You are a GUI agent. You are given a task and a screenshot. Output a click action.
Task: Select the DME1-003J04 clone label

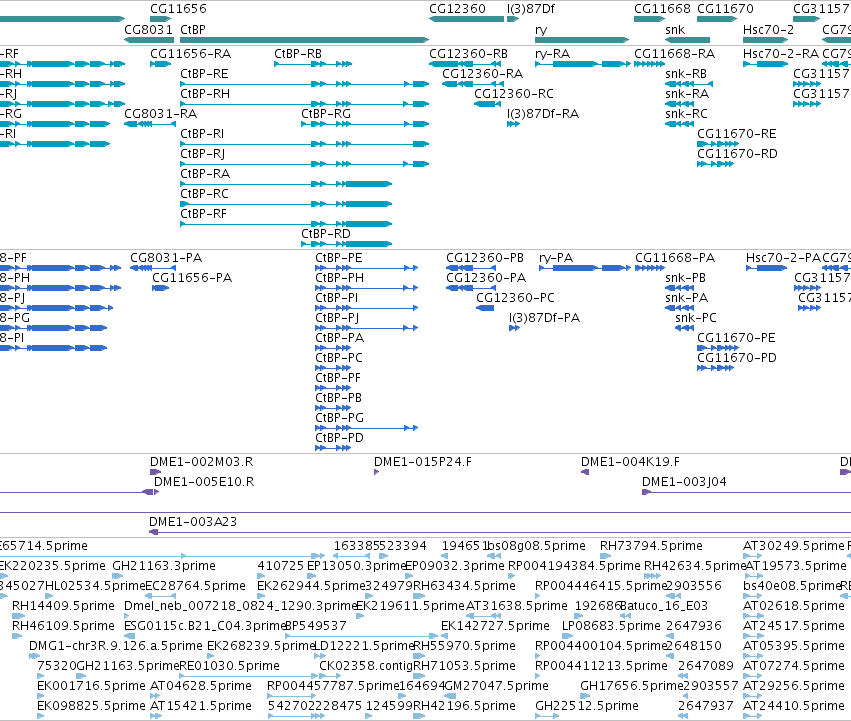pos(684,482)
